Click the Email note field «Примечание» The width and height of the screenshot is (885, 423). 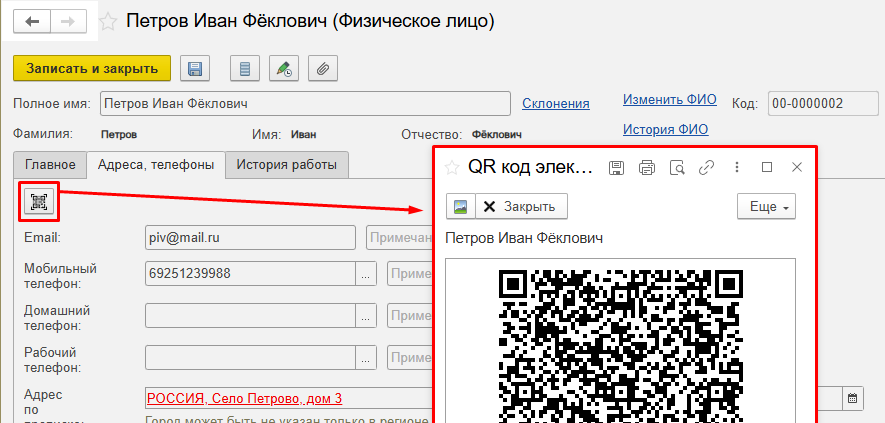pyautogui.click(x=400, y=238)
